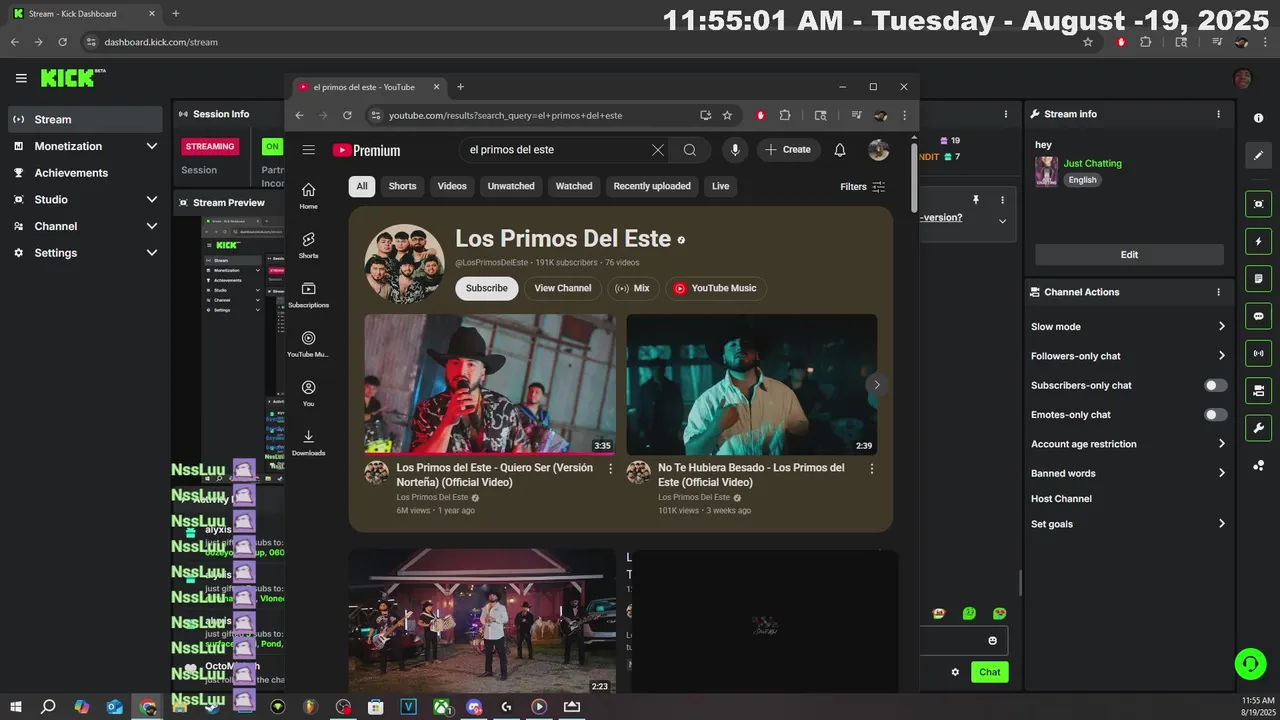This screenshot has height=720, width=1280.
Task: Reload the YouTube page
Action: click(x=347, y=115)
